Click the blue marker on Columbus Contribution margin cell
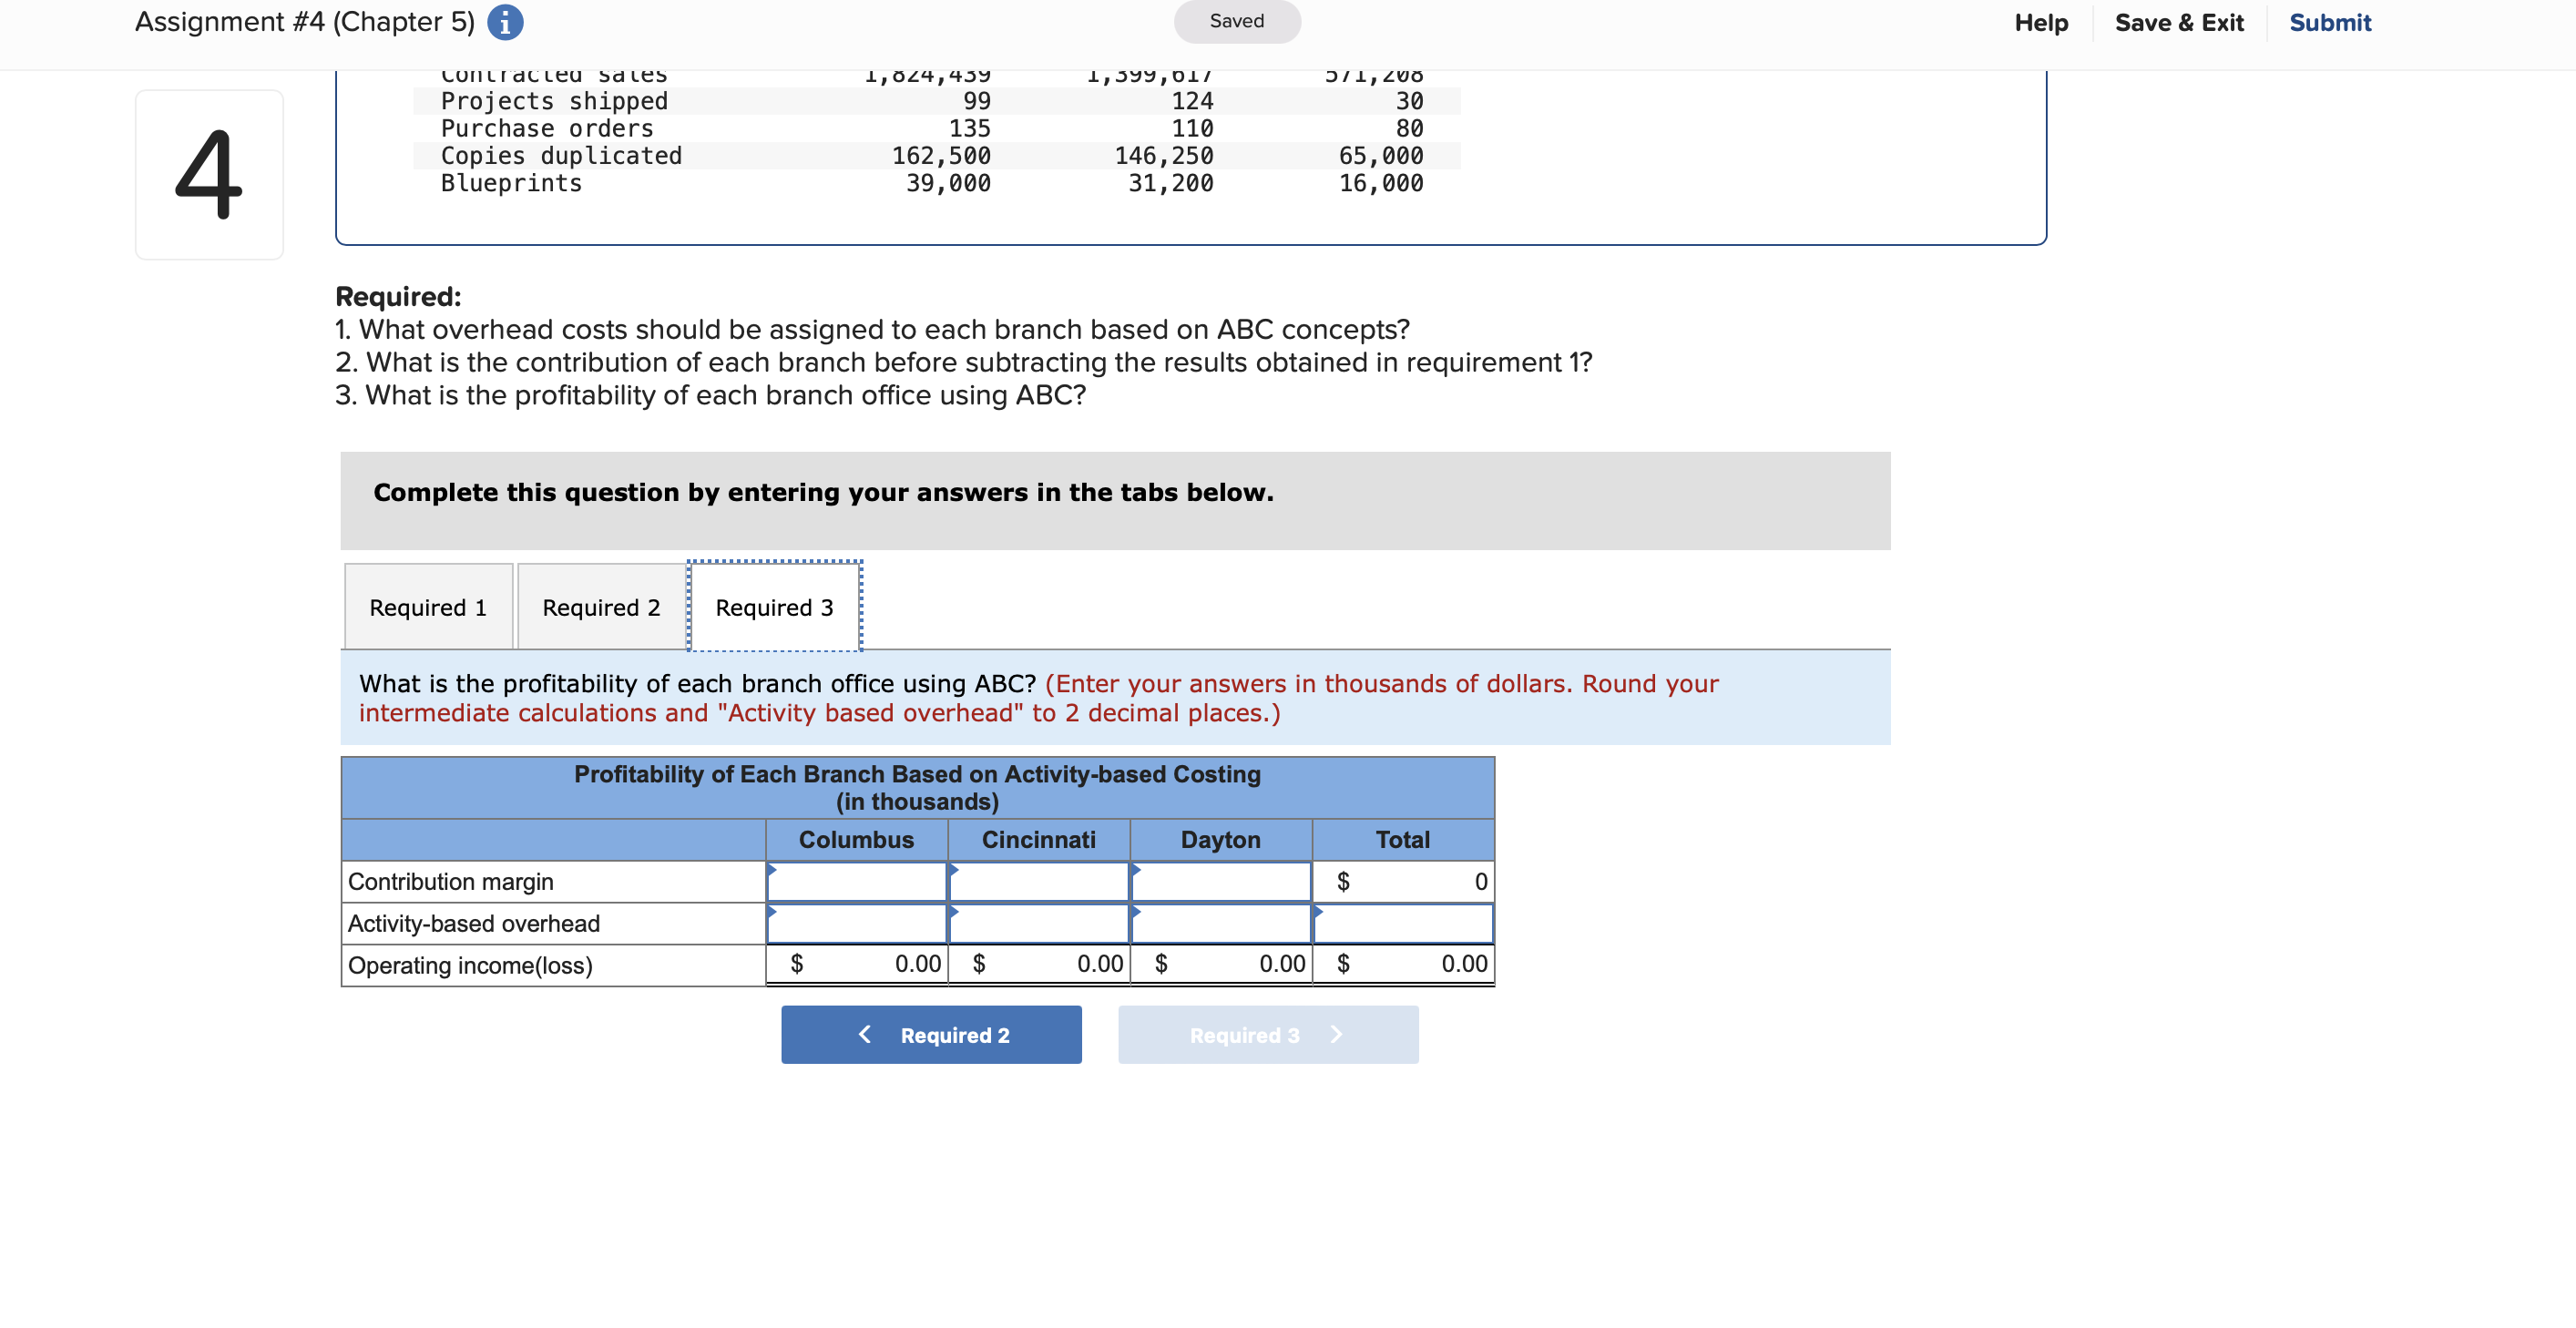 771,872
